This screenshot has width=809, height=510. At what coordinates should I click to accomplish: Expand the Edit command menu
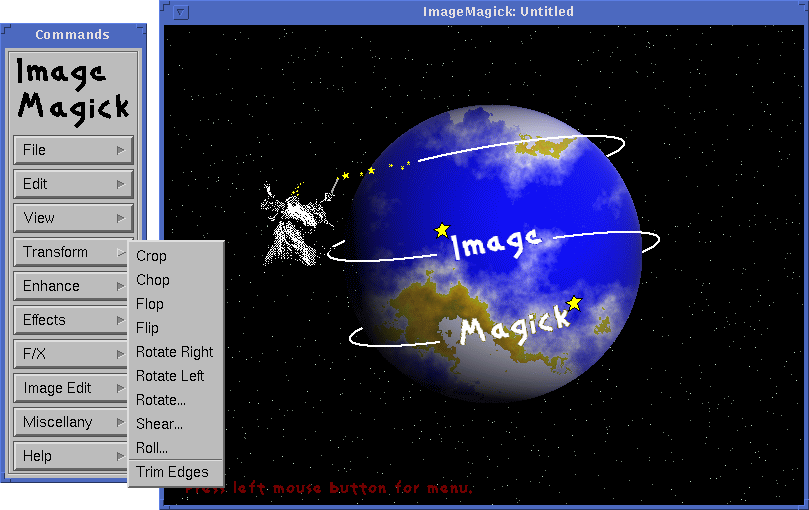(x=73, y=184)
